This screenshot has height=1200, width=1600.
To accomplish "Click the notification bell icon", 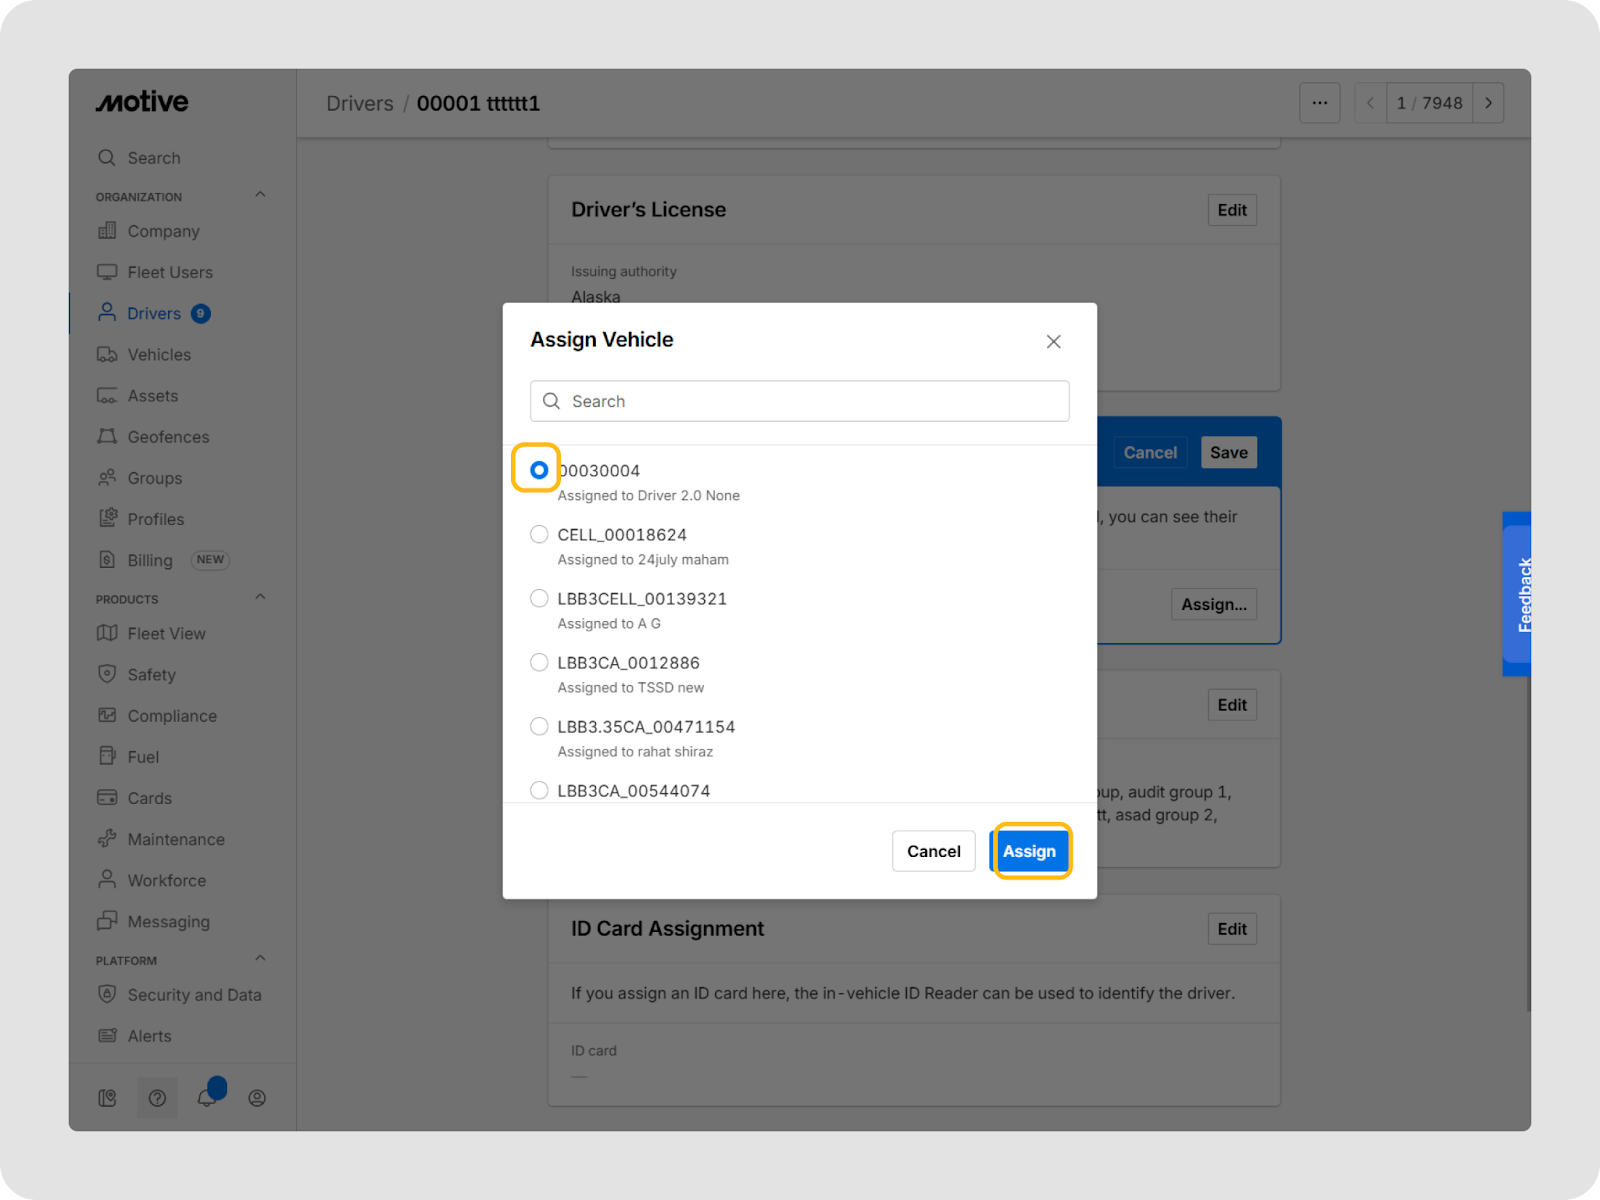I will coord(207,1097).
